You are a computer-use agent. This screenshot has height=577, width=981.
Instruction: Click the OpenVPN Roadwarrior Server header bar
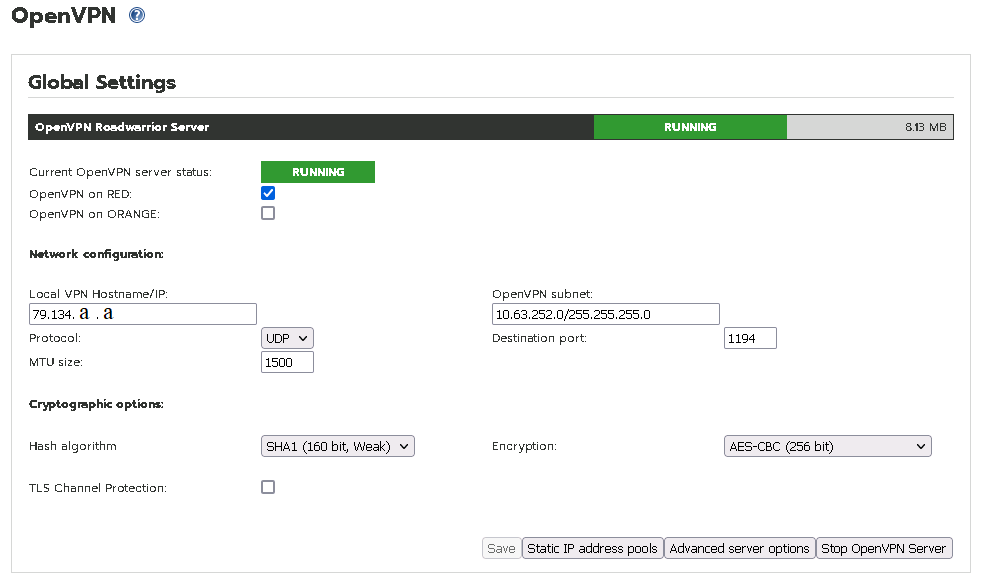coord(311,127)
